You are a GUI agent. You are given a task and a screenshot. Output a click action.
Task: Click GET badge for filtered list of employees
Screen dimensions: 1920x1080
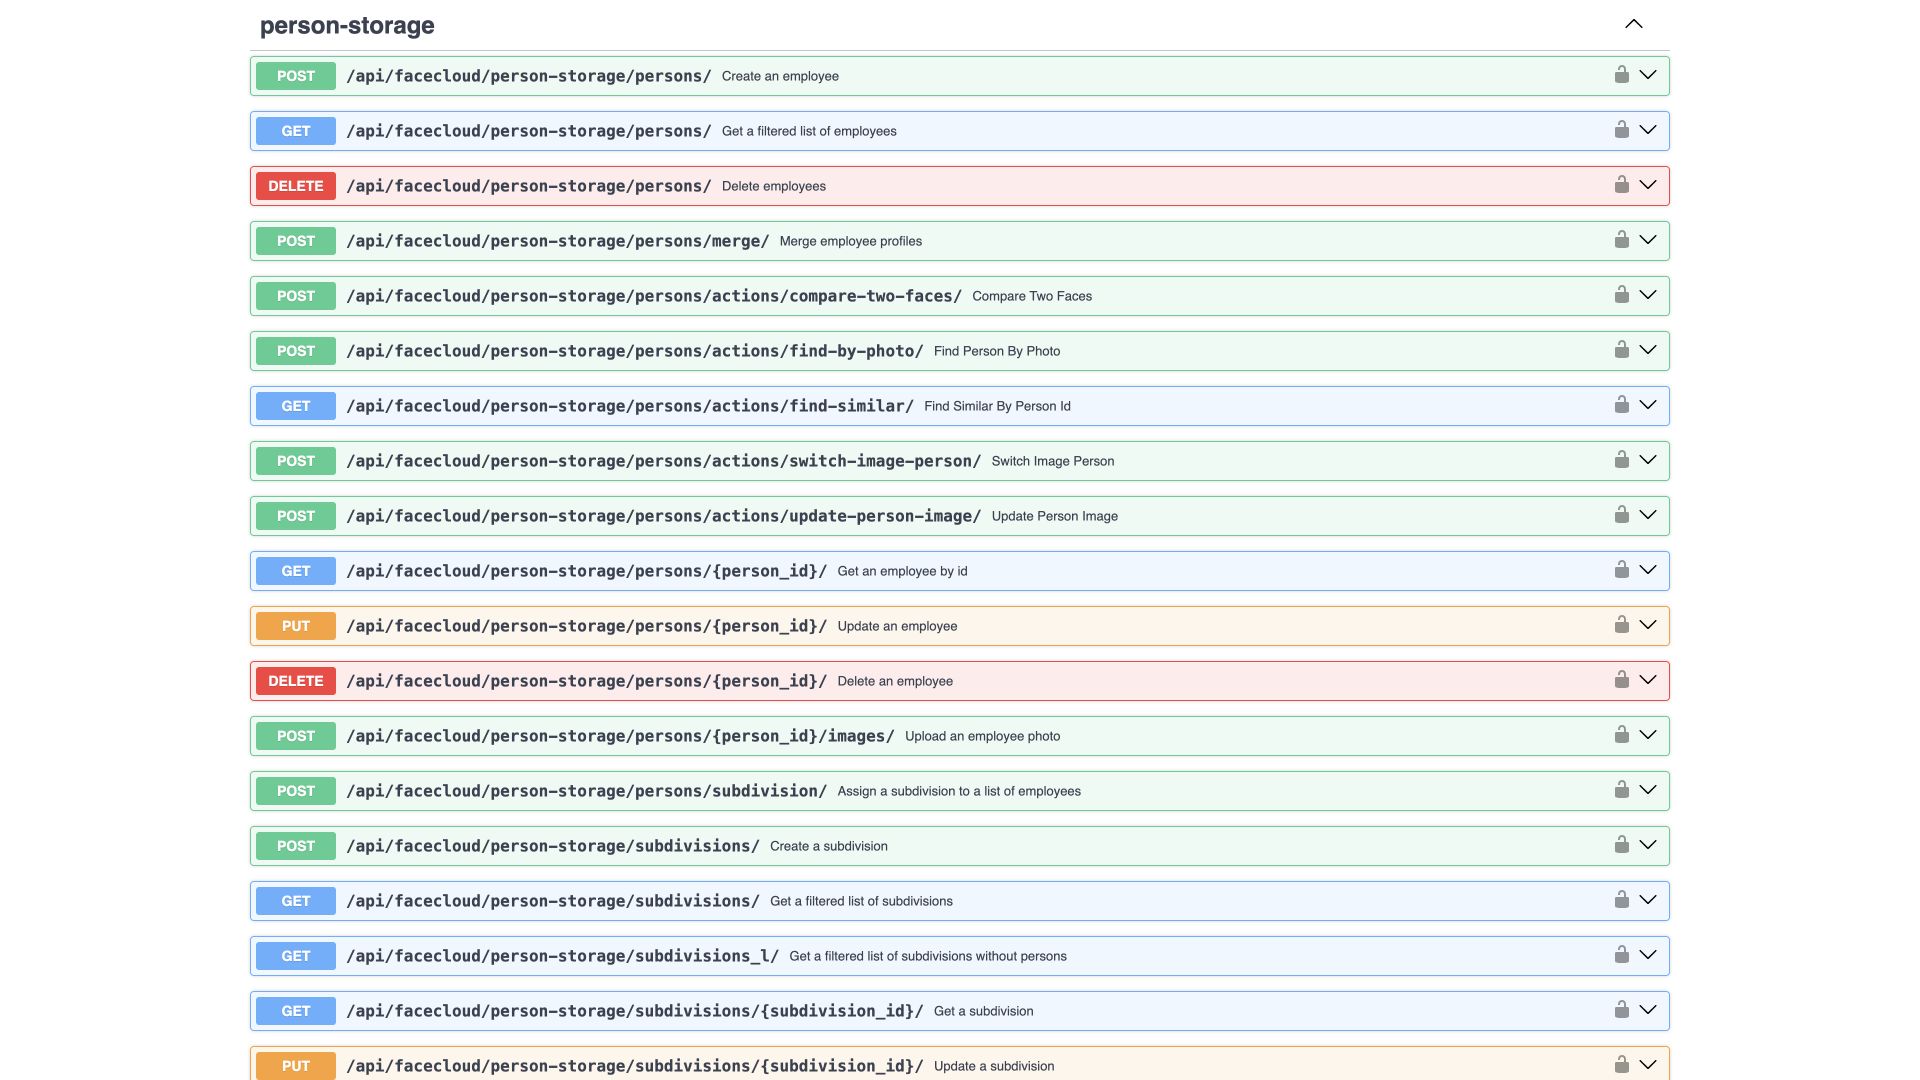point(296,131)
